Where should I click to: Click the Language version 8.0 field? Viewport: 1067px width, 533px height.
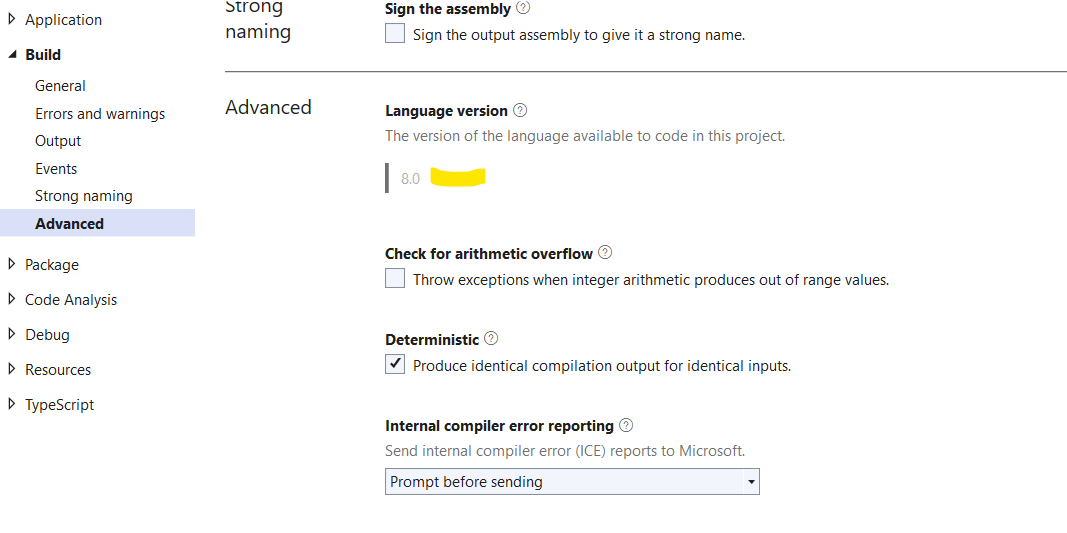click(436, 178)
